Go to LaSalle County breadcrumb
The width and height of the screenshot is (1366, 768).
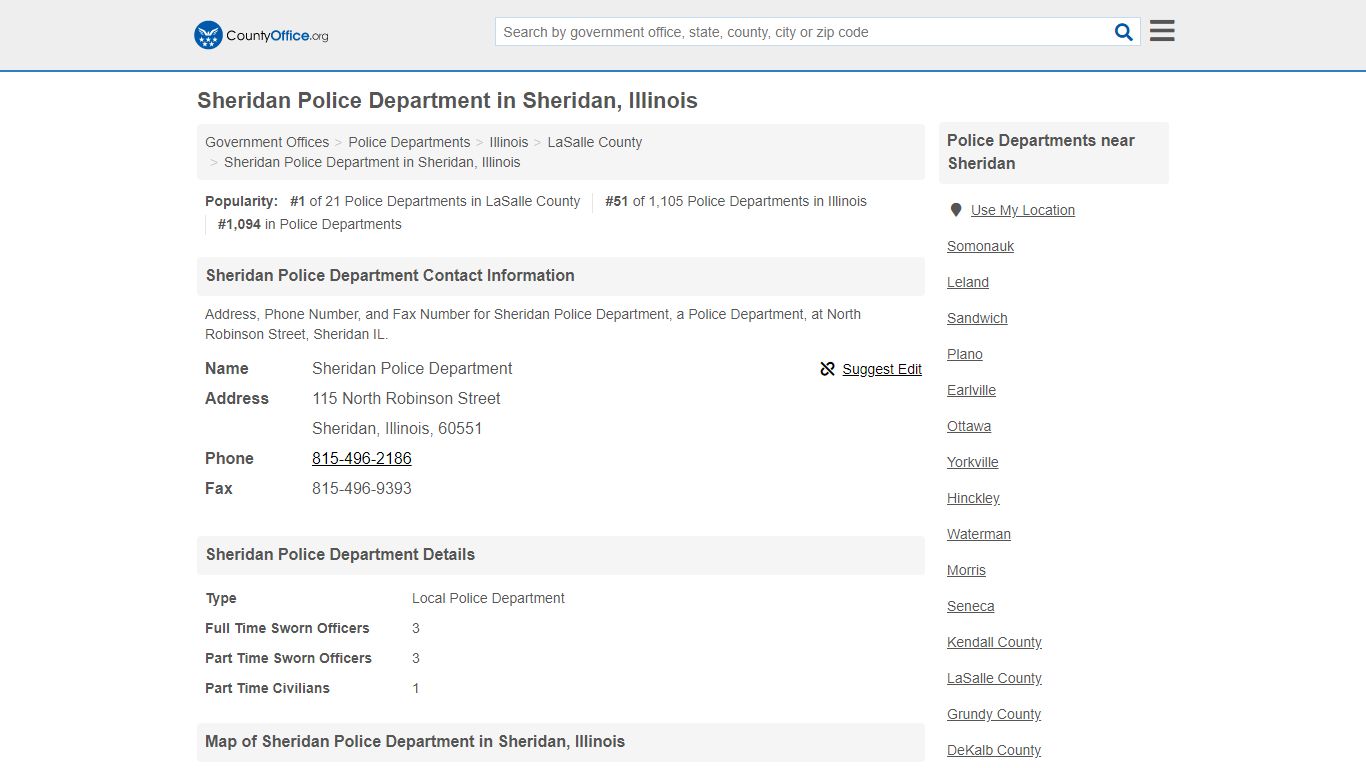pyautogui.click(x=595, y=142)
